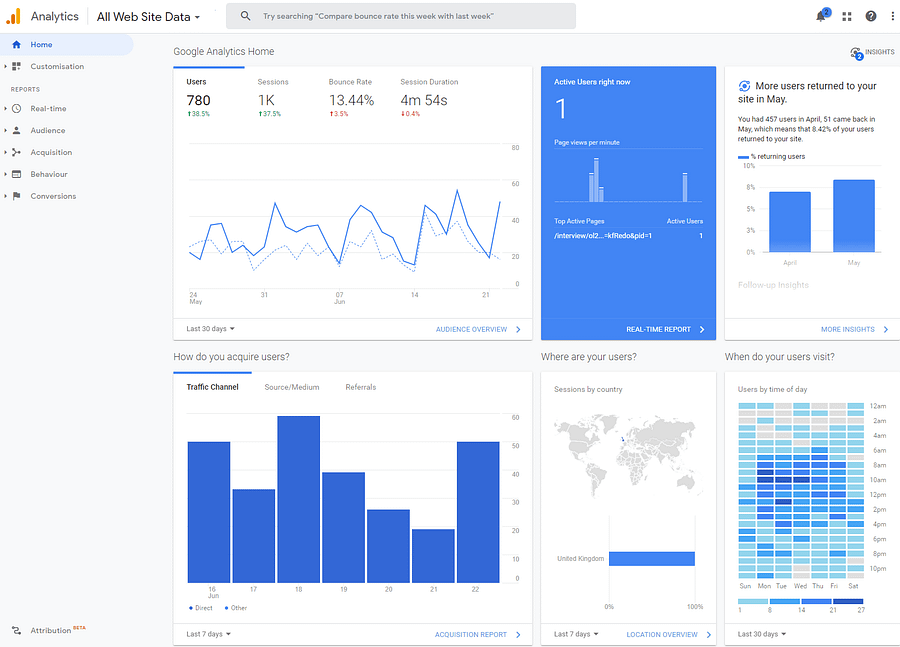The height and width of the screenshot is (647, 900).
Task: Open the More Insights link
Action: click(x=848, y=330)
